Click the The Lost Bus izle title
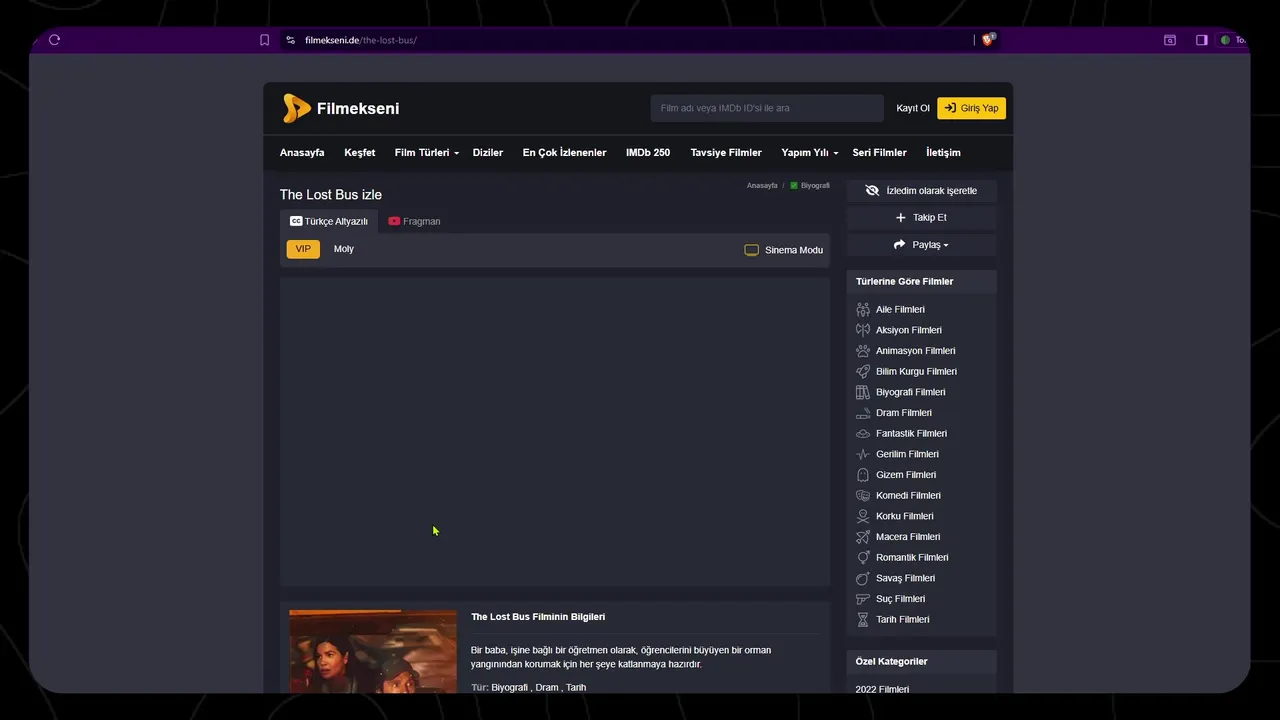This screenshot has height=720, width=1280. 331,195
